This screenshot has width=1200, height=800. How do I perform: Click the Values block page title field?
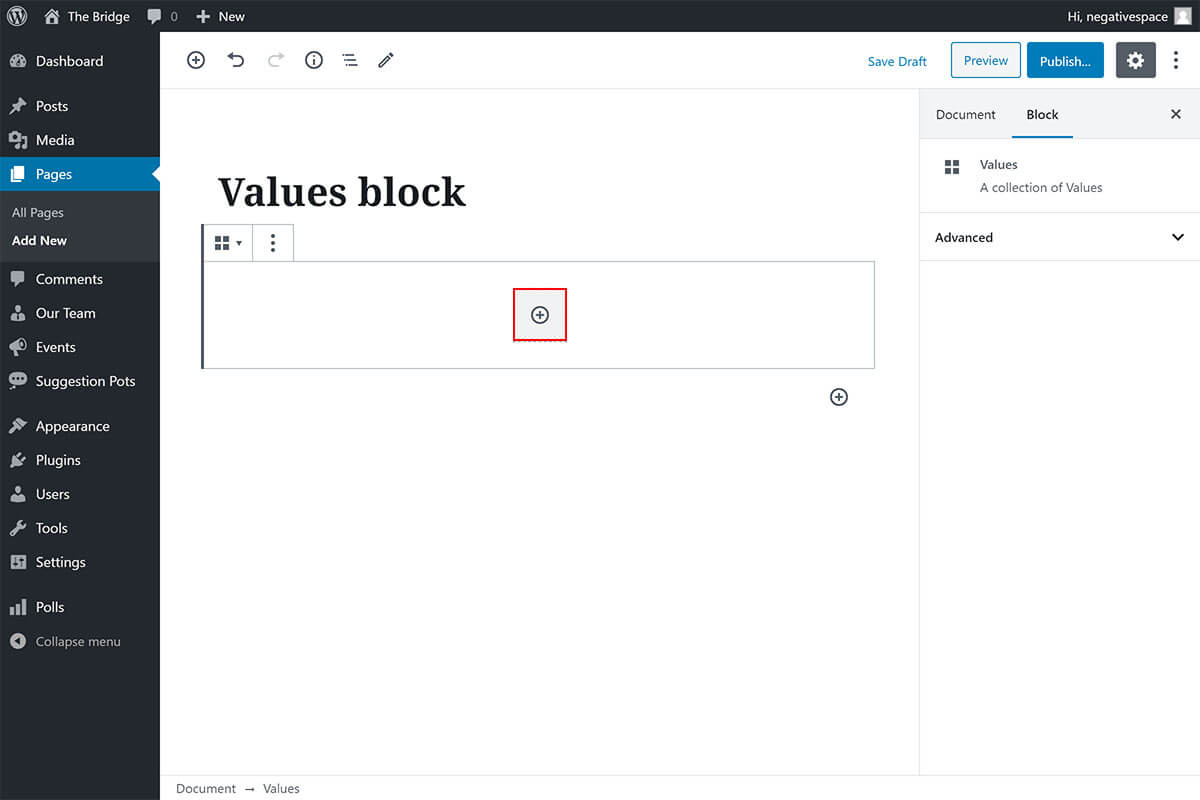(342, 192)
